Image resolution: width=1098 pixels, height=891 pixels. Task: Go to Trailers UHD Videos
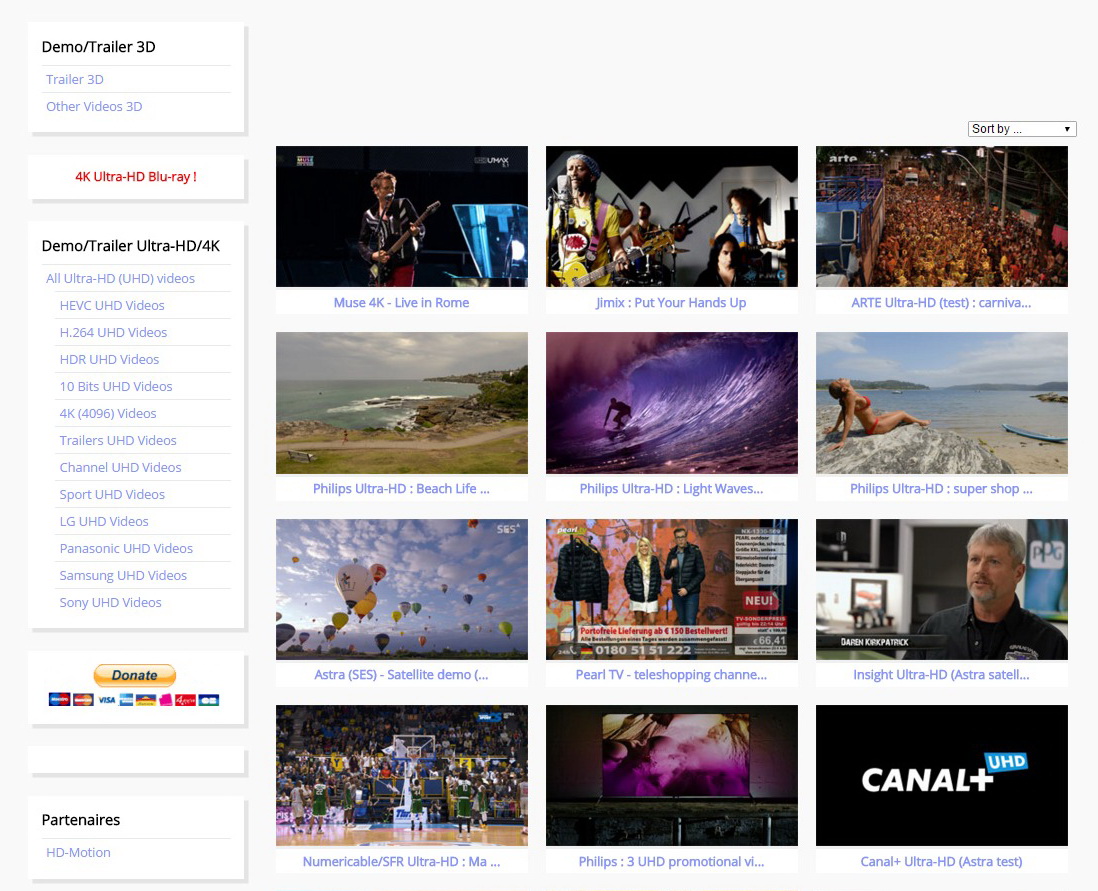coord(118,440)
